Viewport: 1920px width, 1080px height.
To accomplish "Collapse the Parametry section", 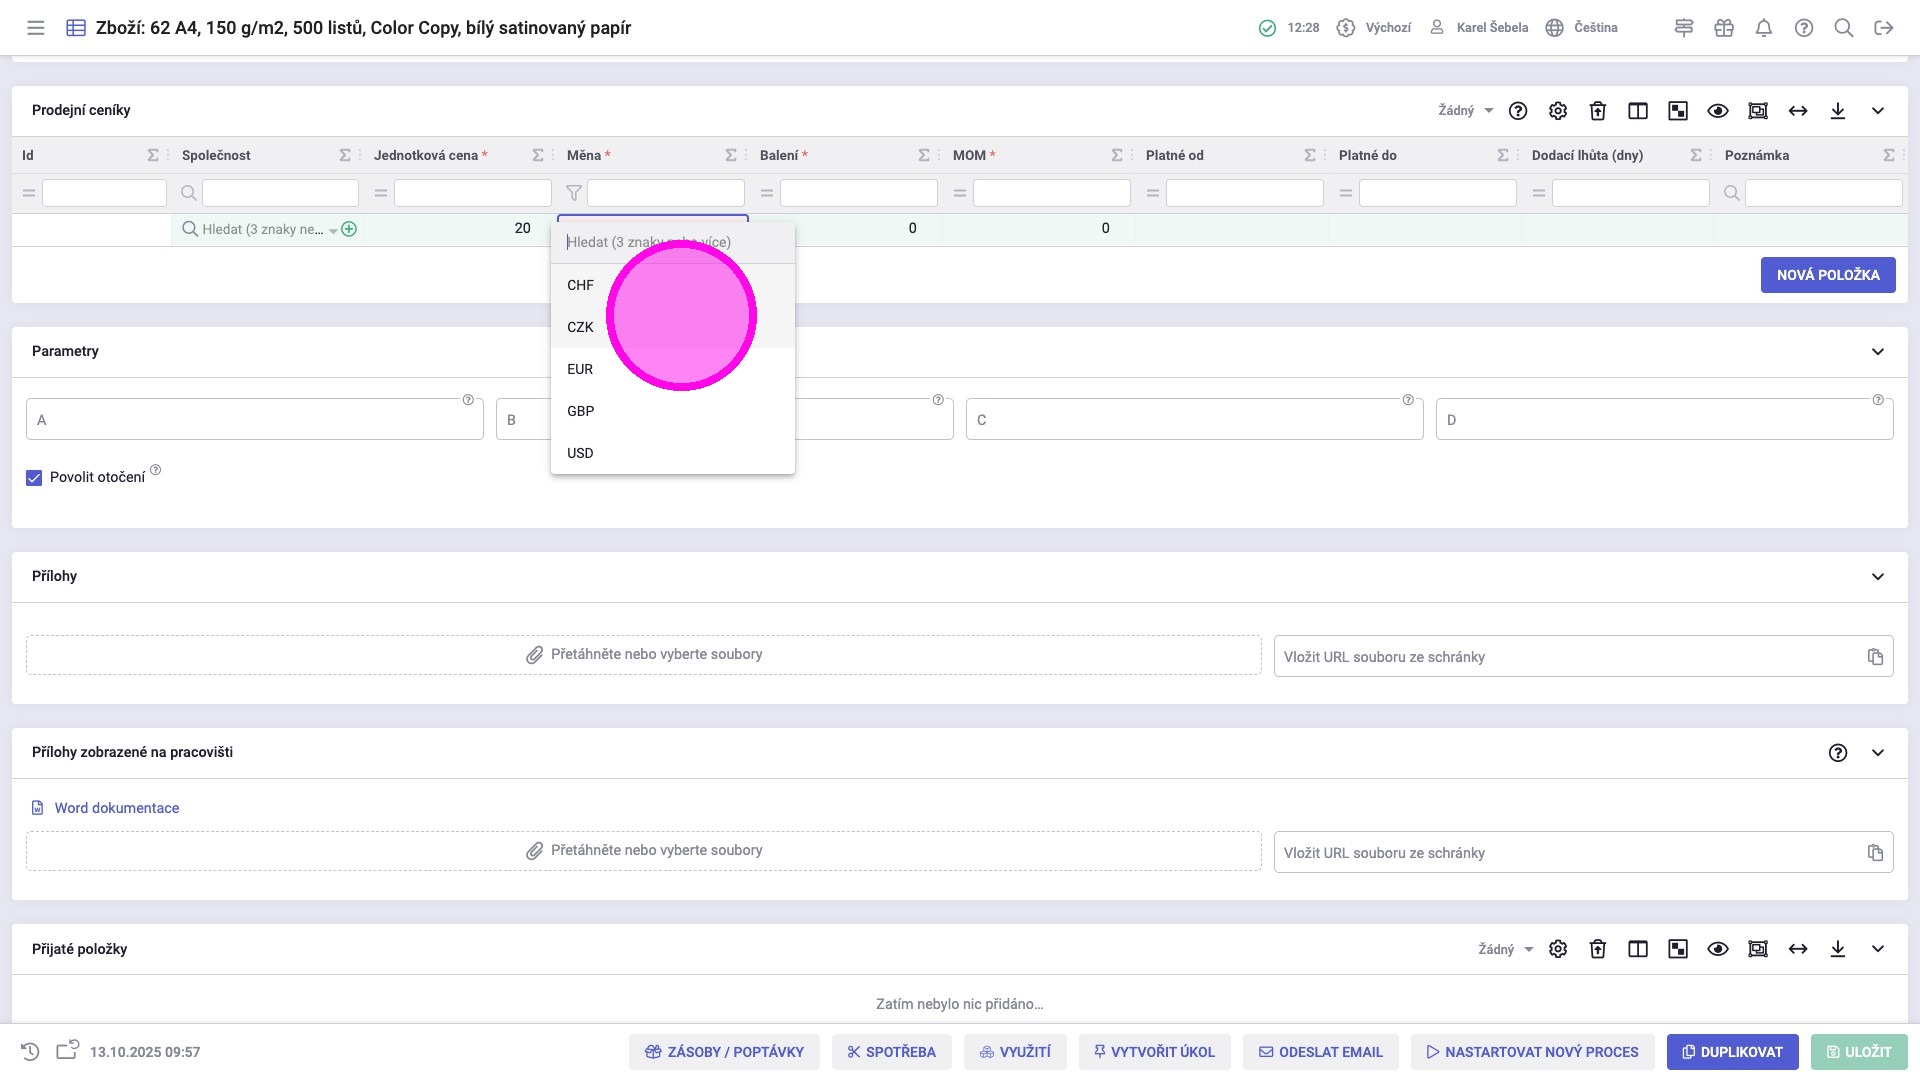I will point(1878,351).
